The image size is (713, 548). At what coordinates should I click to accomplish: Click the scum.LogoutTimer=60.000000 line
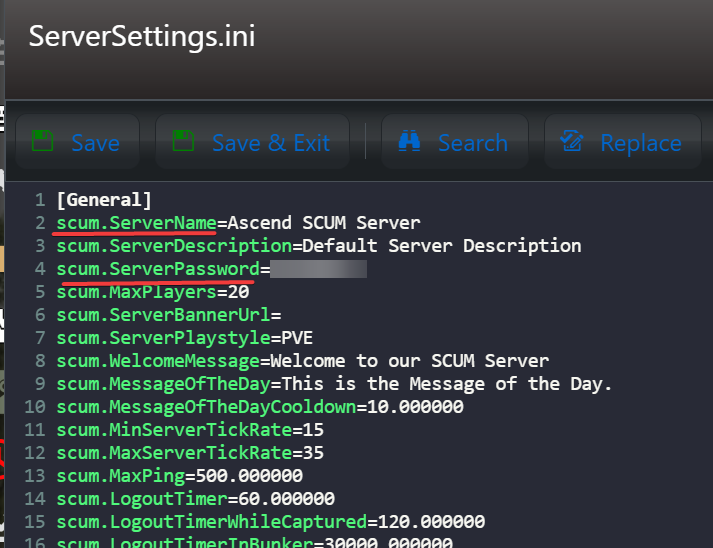[196, 499]
